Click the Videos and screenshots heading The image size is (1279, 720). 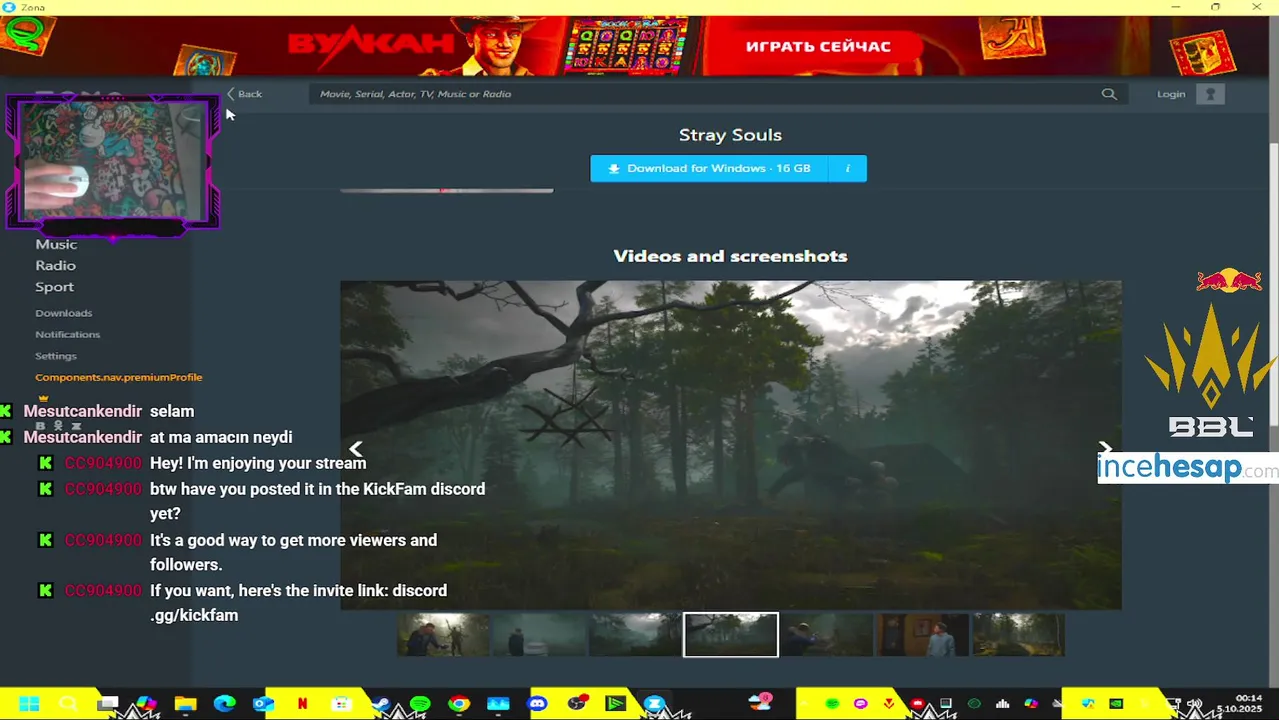tap(730, 256)
